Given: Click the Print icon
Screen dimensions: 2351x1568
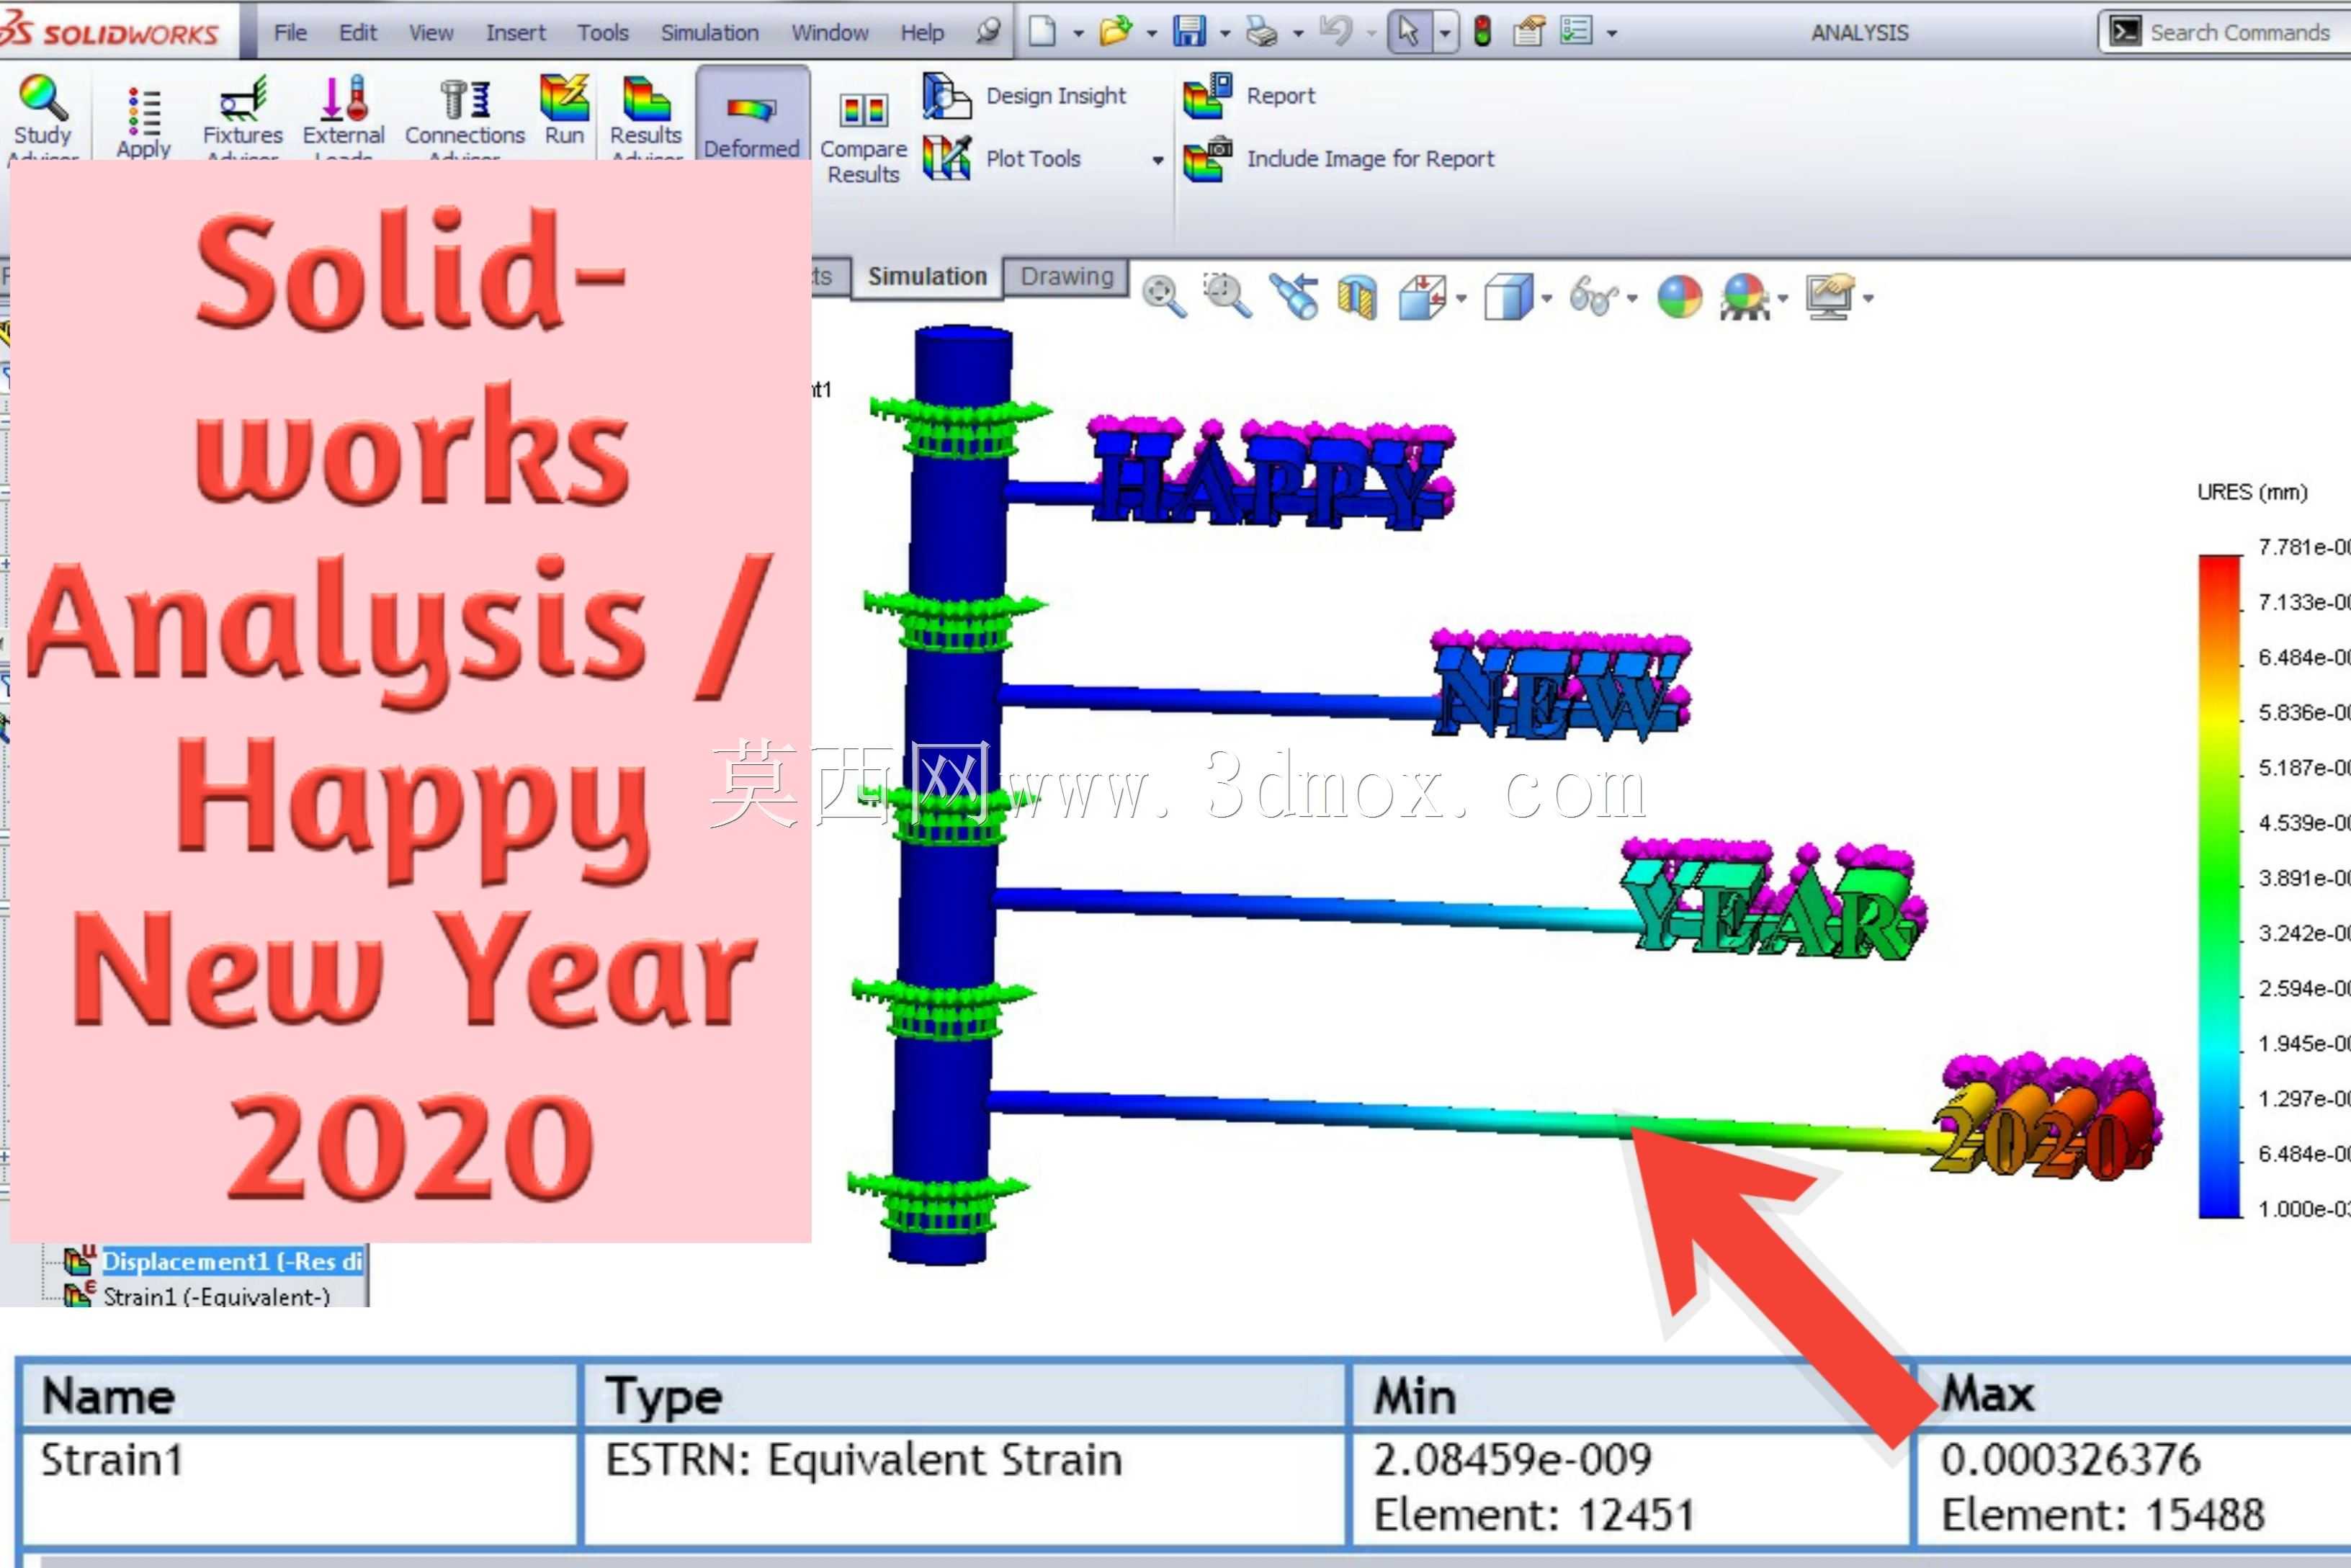Looking at the screenshot, I should pos(1262,32).
